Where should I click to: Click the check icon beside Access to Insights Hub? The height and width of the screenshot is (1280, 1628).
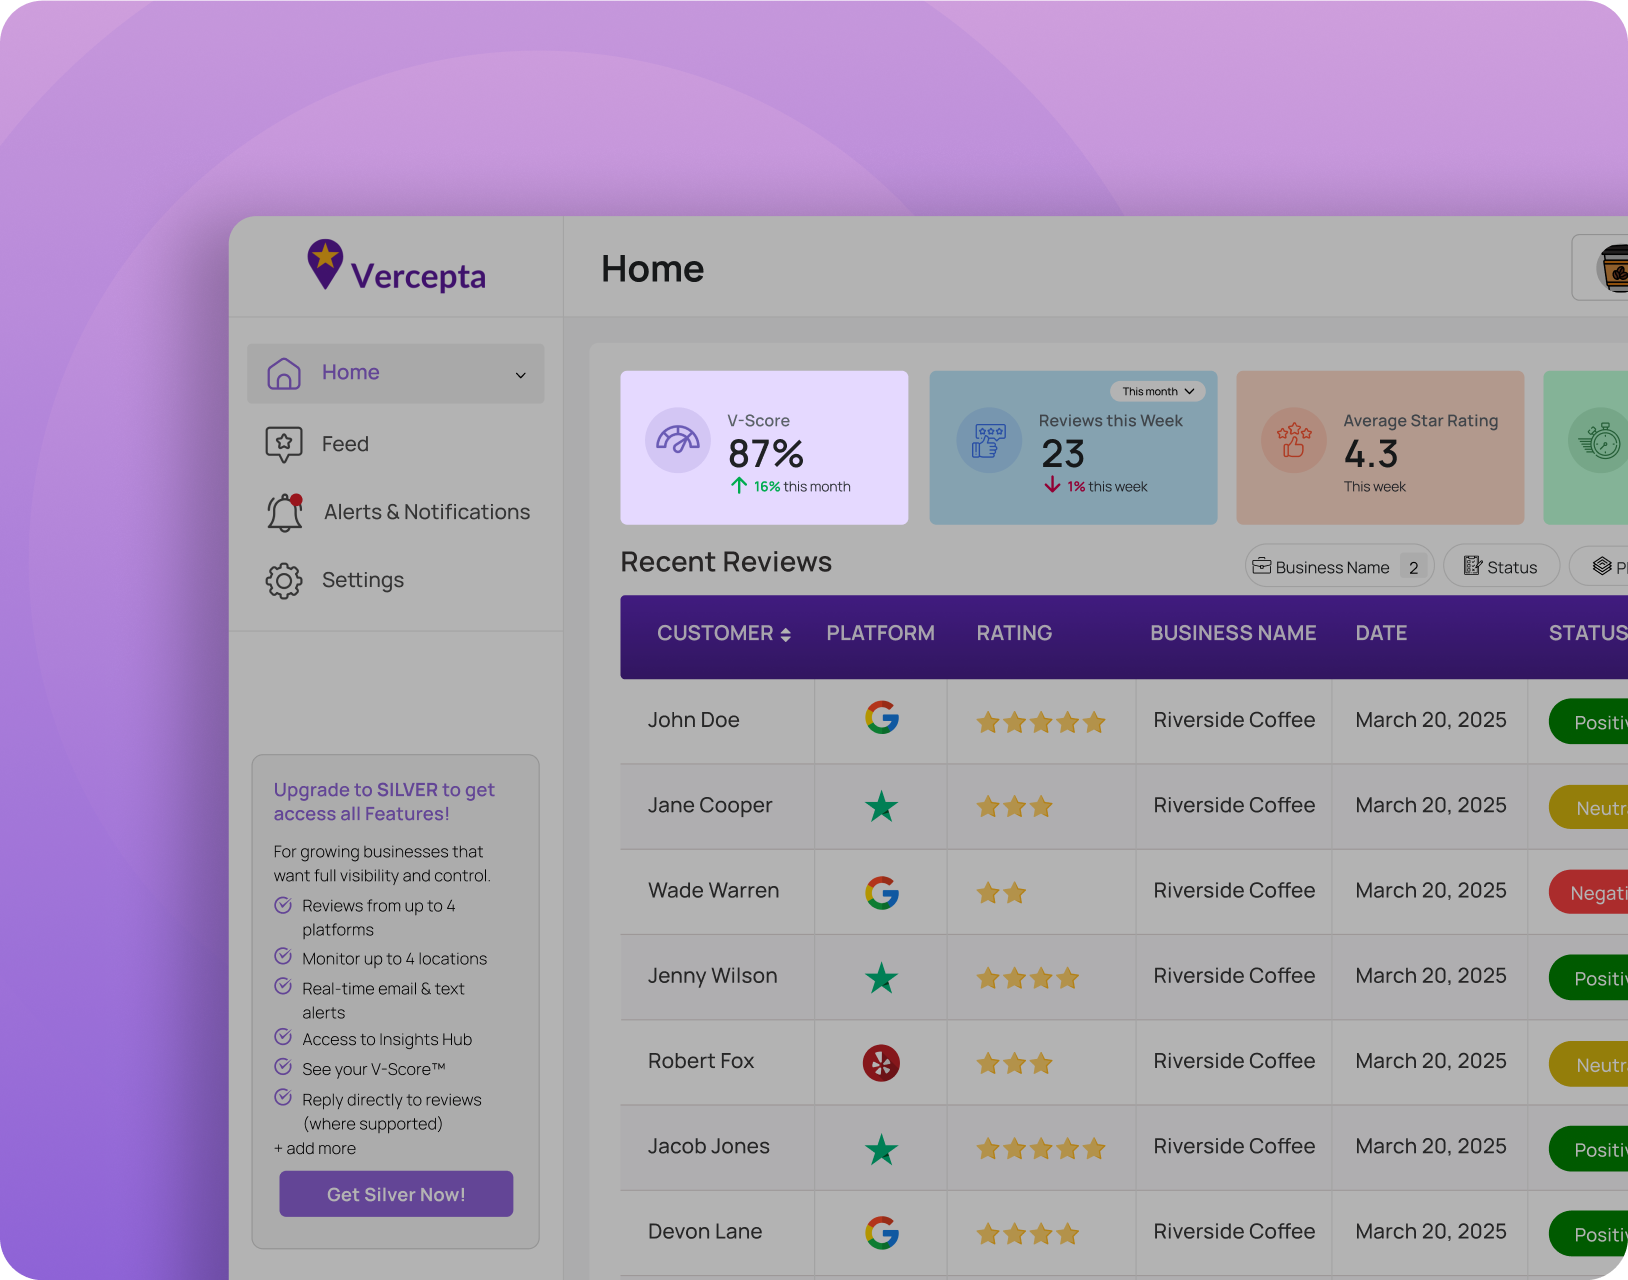pyautogui.click(x=283, y=1036)
